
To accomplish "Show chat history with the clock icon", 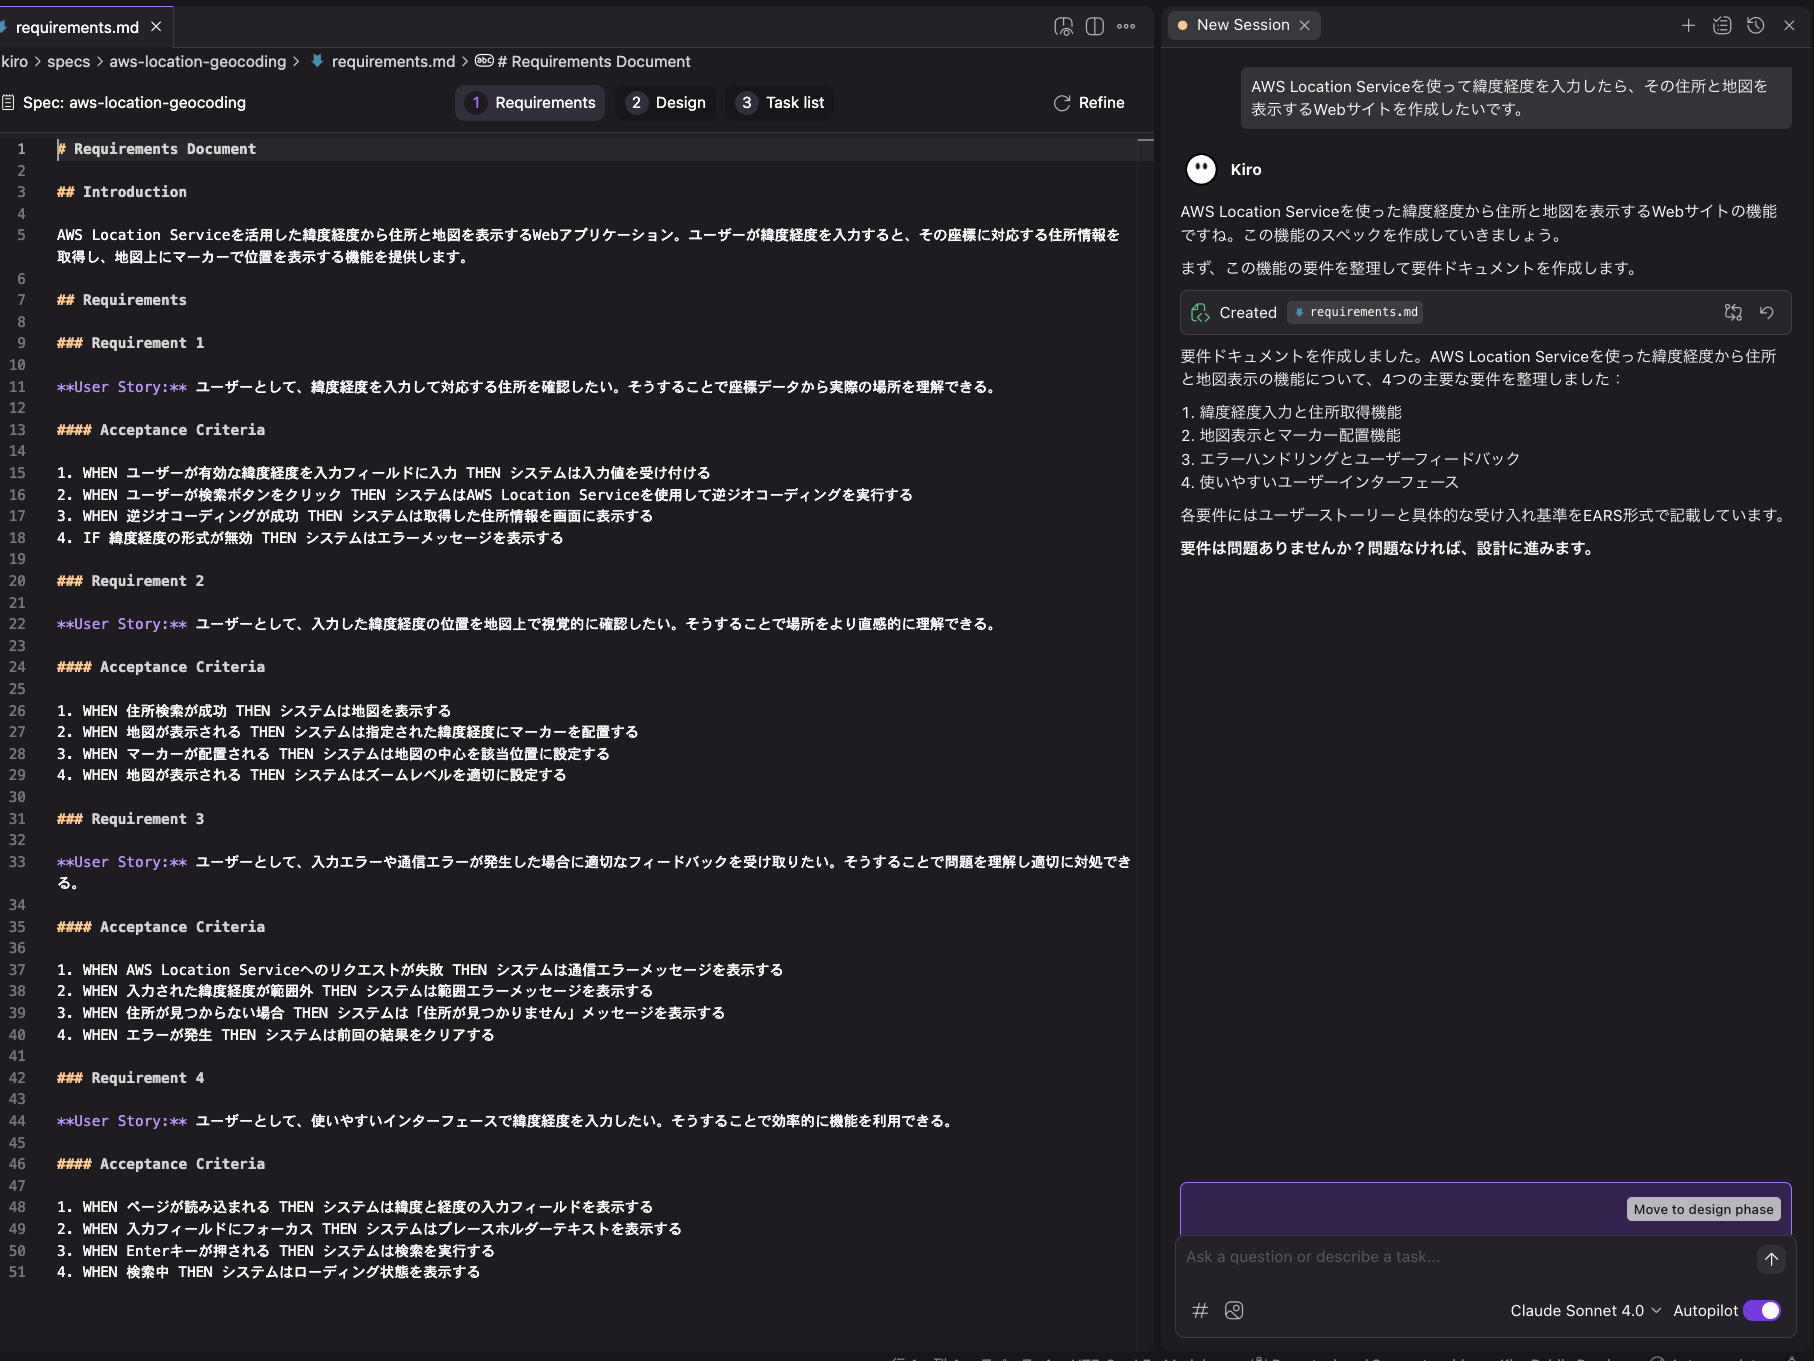I will point(1755,25).
